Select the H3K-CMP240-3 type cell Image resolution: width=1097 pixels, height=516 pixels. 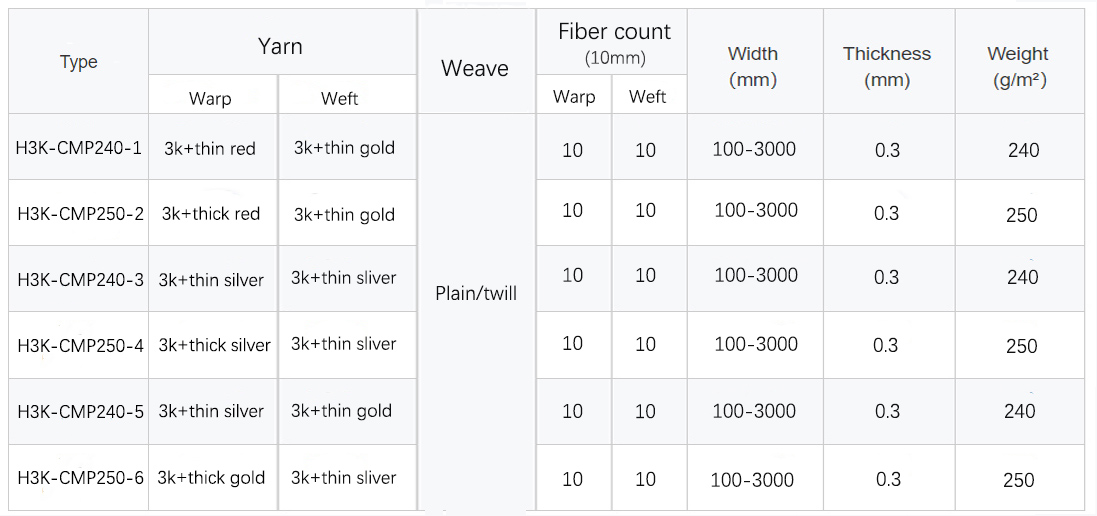(80, 280)
